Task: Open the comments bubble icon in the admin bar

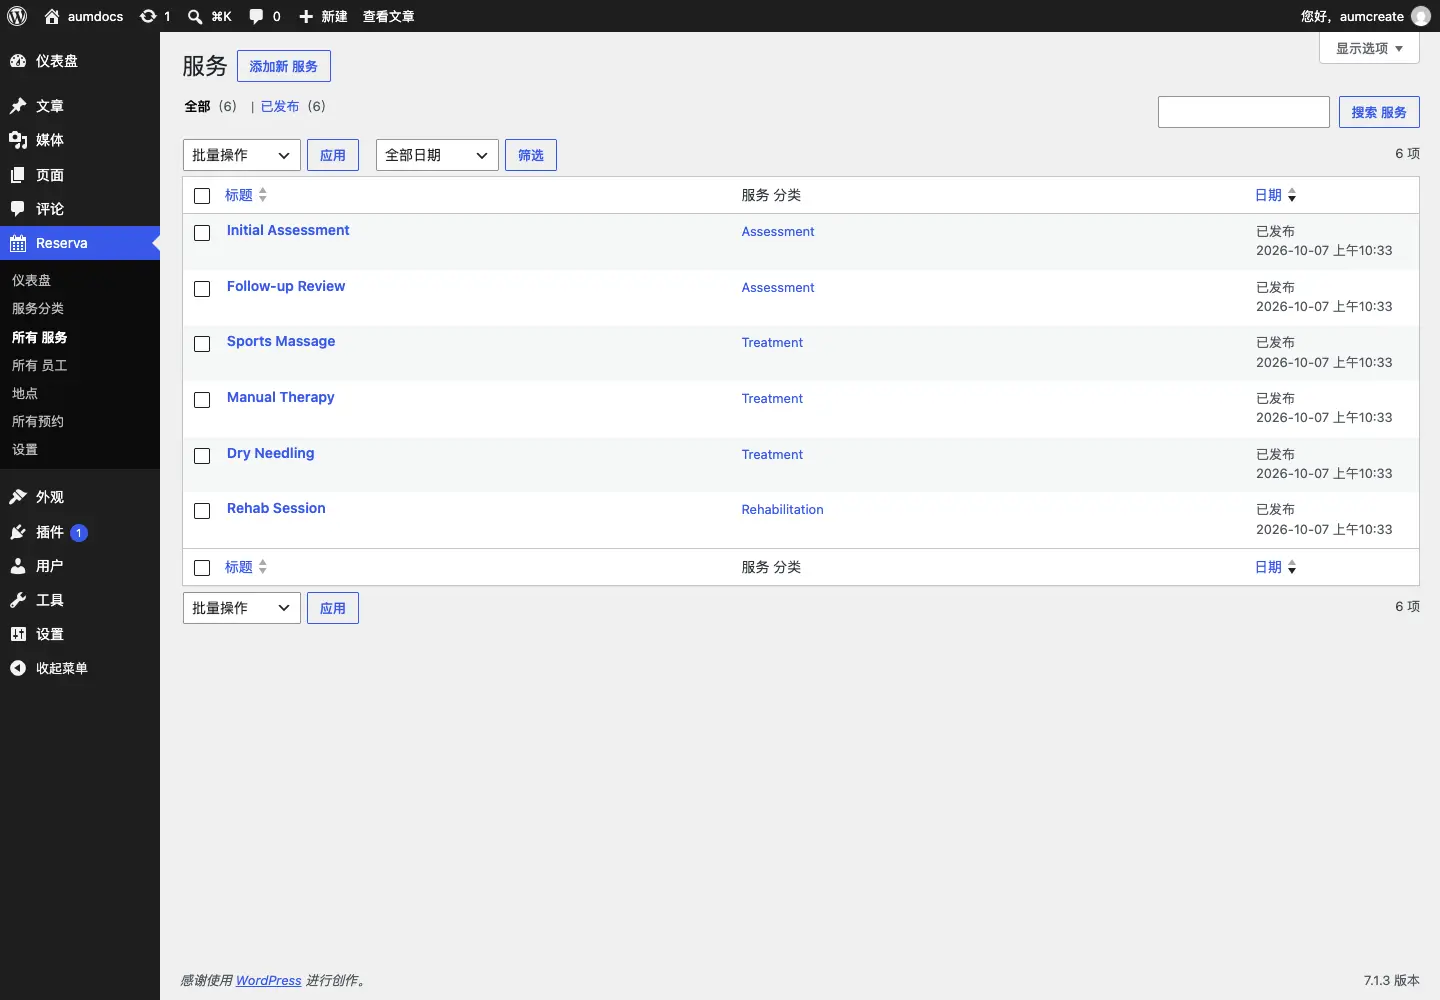Action: 256,16
